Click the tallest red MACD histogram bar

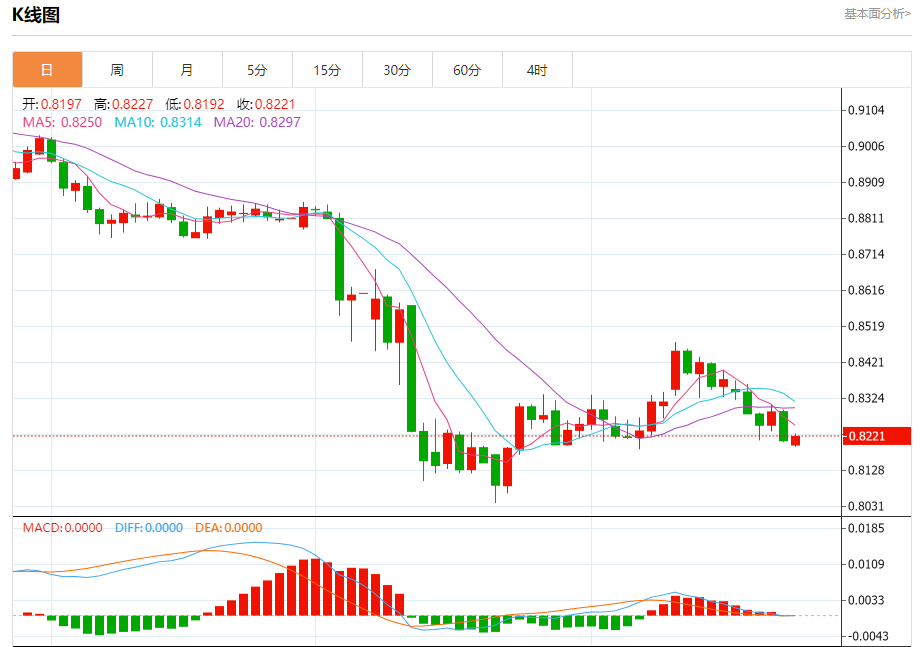click(x=316, y=587)
